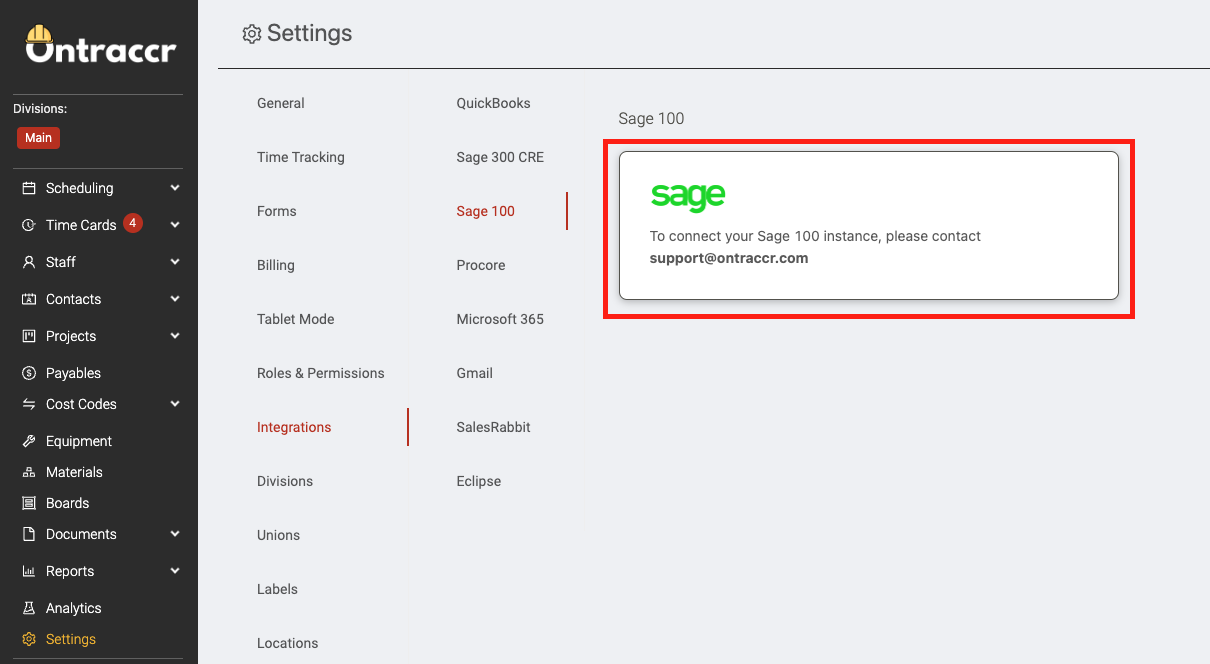Select the QuickBooks integration
This screenshot has width=1210, height=664.
point(494,103)
